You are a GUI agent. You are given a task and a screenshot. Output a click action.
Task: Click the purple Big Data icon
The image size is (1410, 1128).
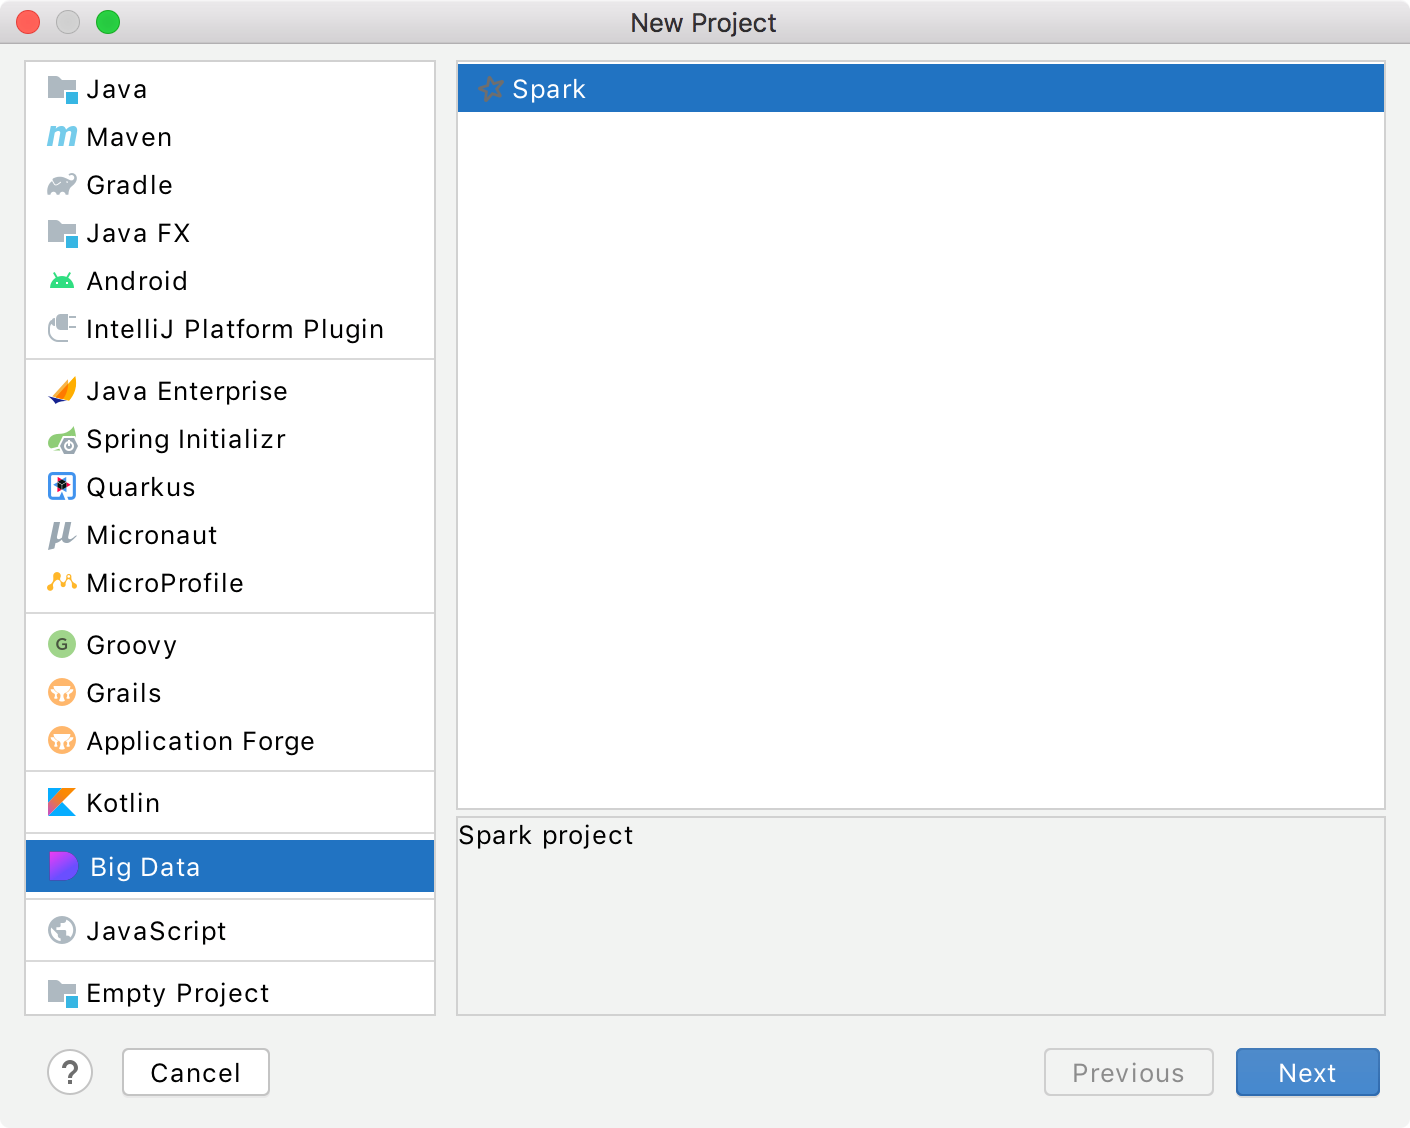[x=63, y=866]
